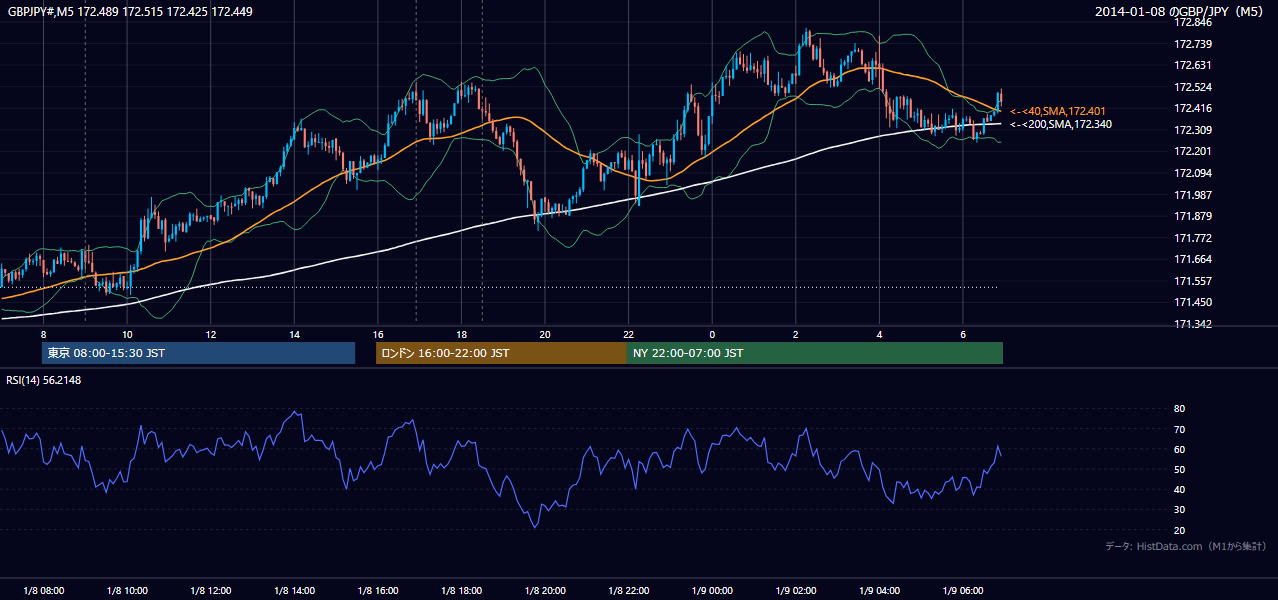
Task: Click the 1/8 08:00 bottom time label
Action: (x=44, y=591)
